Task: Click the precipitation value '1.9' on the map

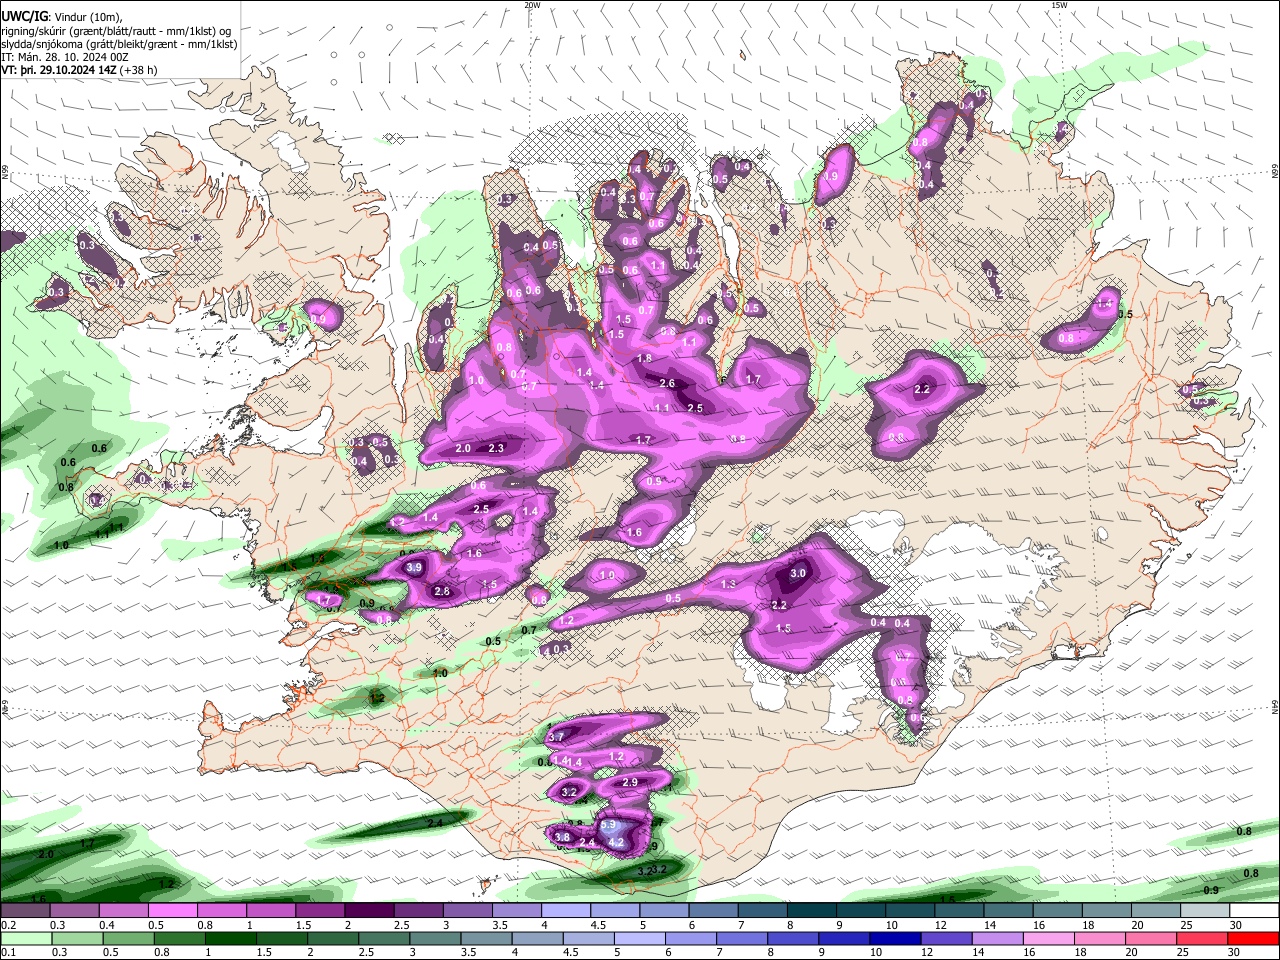Action: click(x=830, y=176)
